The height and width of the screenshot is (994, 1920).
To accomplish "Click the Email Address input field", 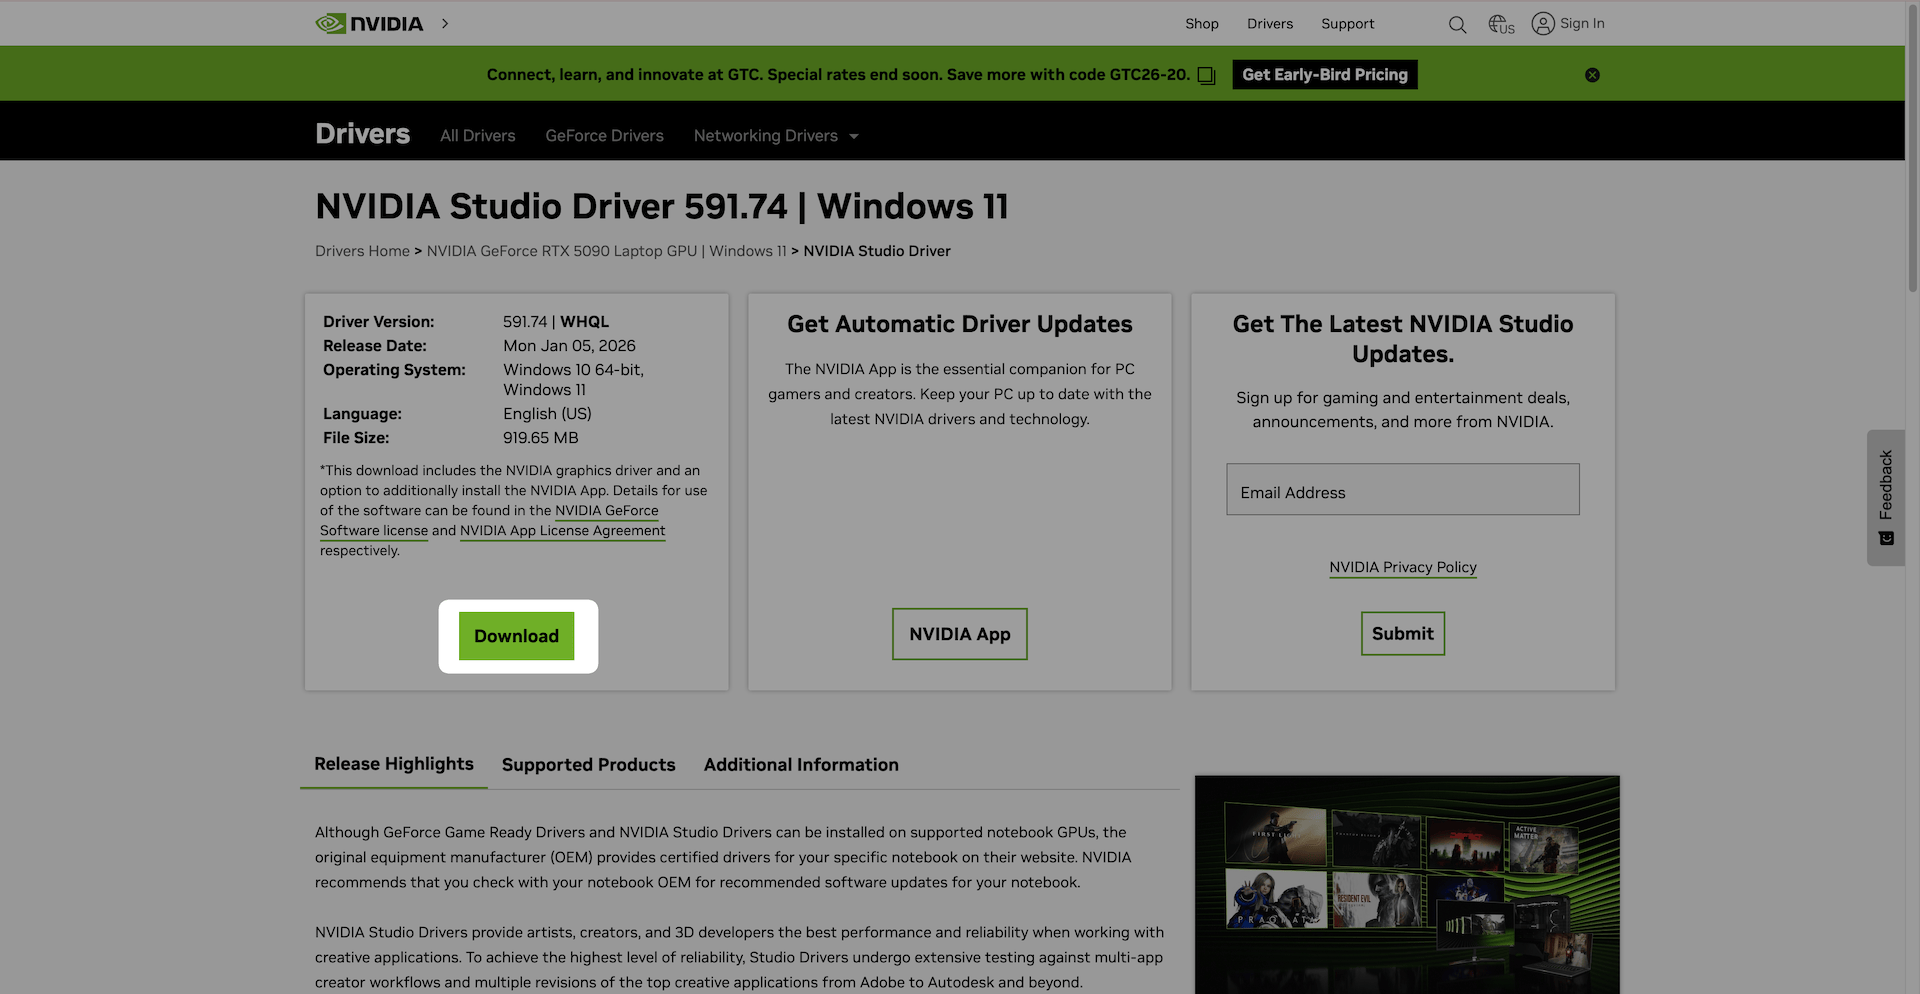I will (1402, 489).
